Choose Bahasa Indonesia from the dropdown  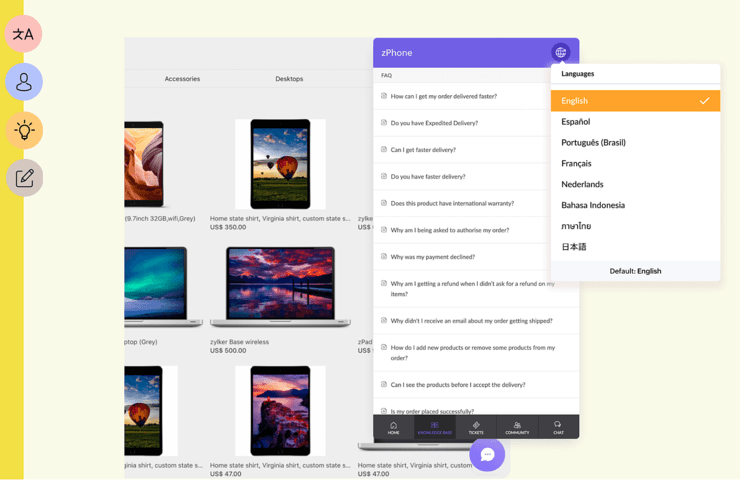tap(592, 205)
